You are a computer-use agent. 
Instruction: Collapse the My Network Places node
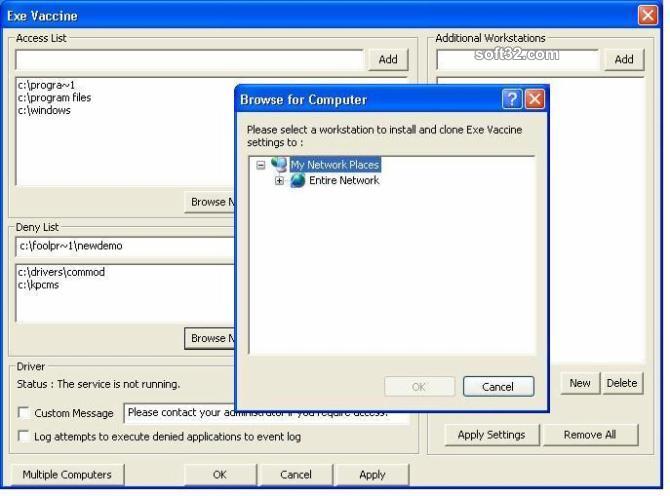click(x=261, y=165)
